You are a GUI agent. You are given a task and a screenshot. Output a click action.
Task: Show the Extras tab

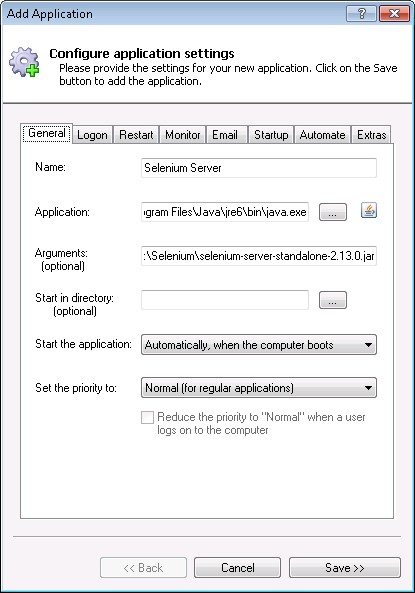[371, 135]
